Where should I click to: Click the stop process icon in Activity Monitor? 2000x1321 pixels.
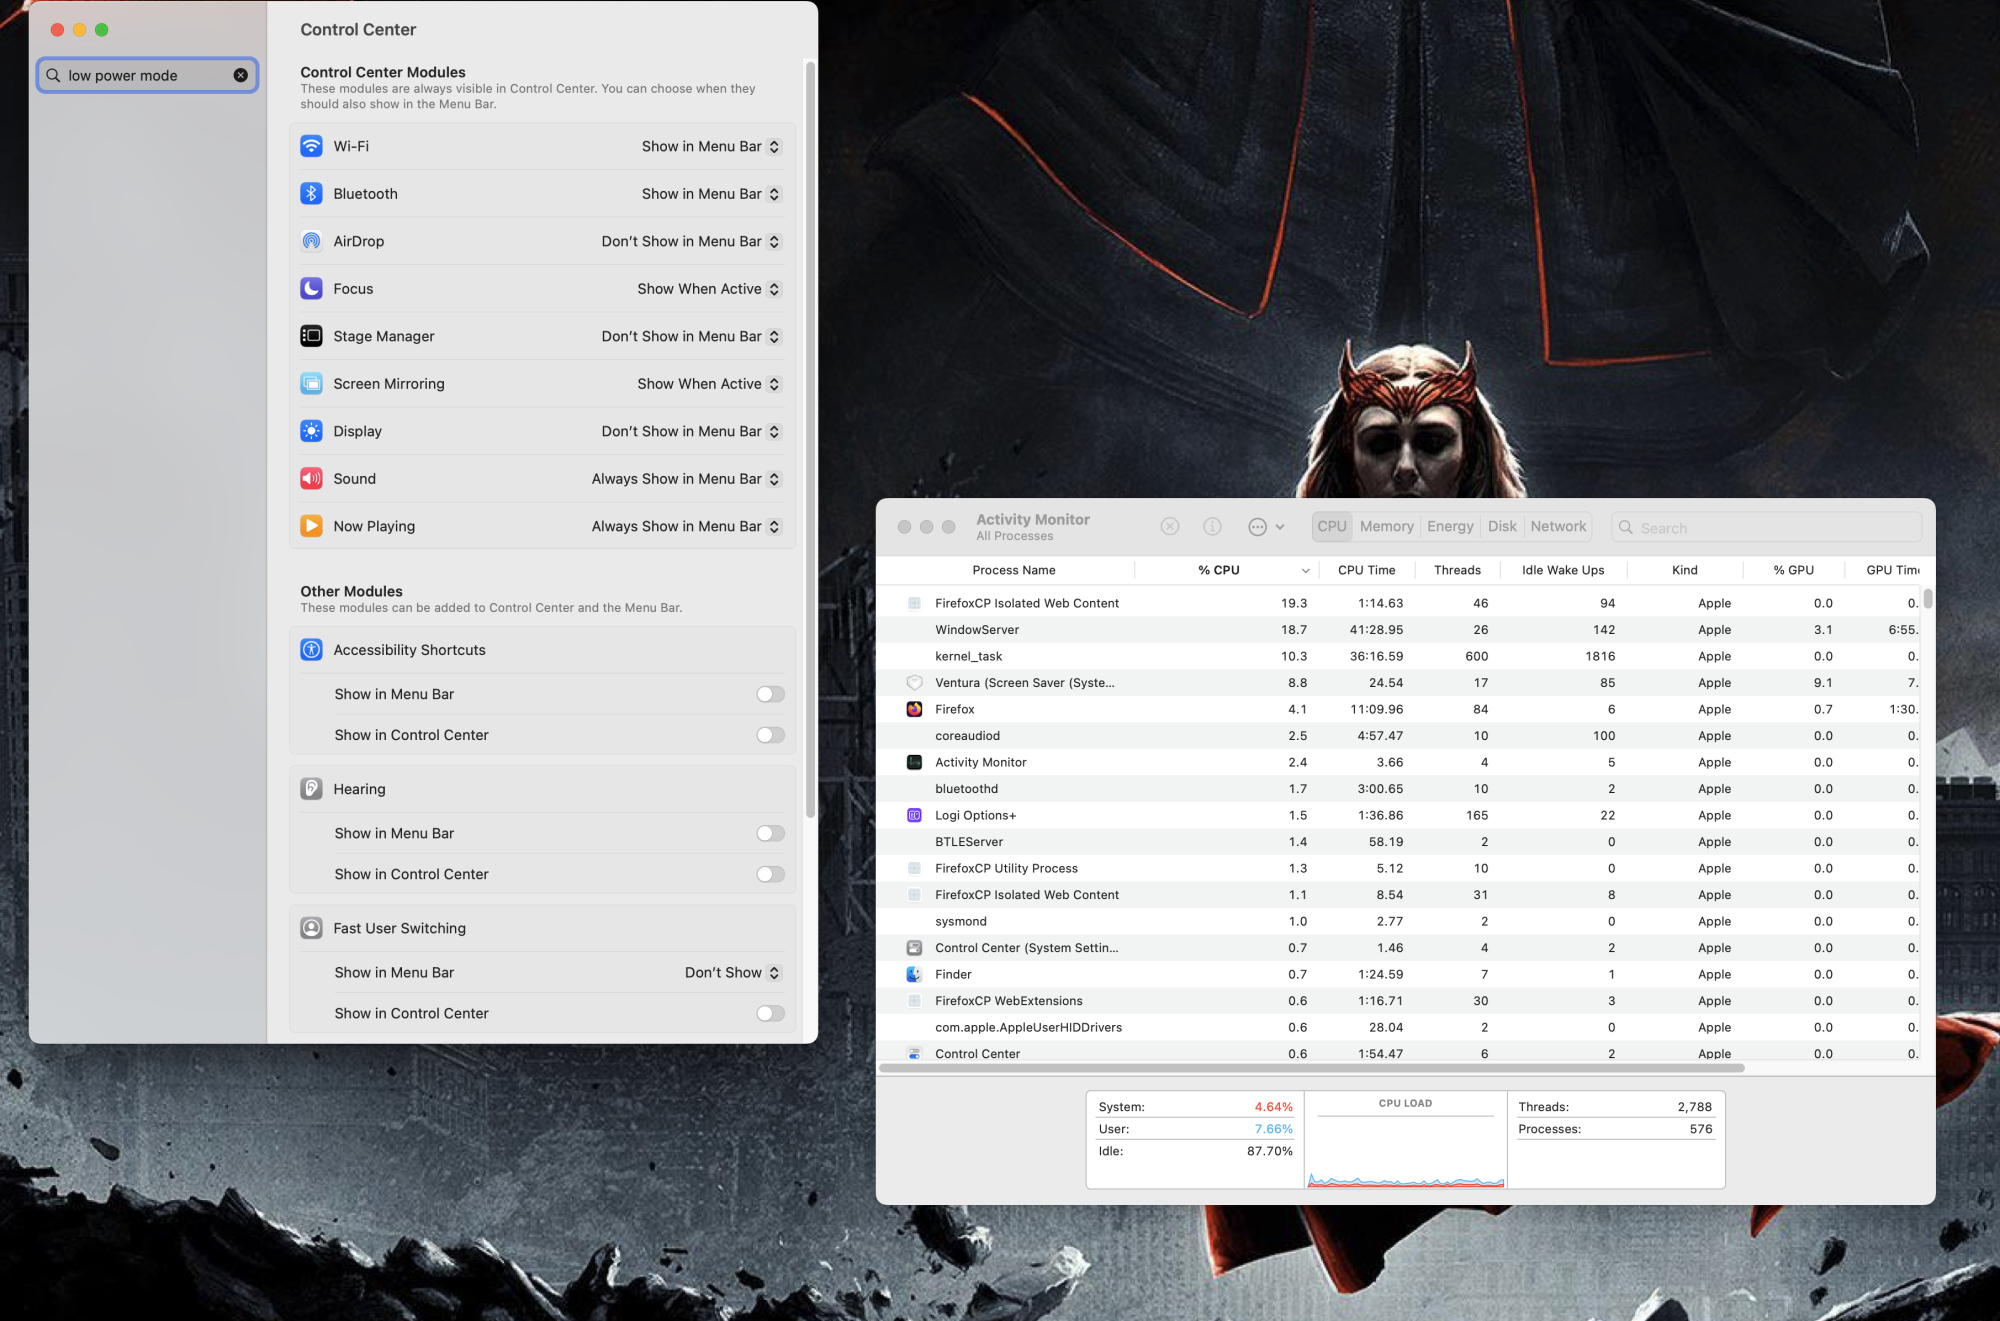pyautogui.click(x=1170, y=527)
